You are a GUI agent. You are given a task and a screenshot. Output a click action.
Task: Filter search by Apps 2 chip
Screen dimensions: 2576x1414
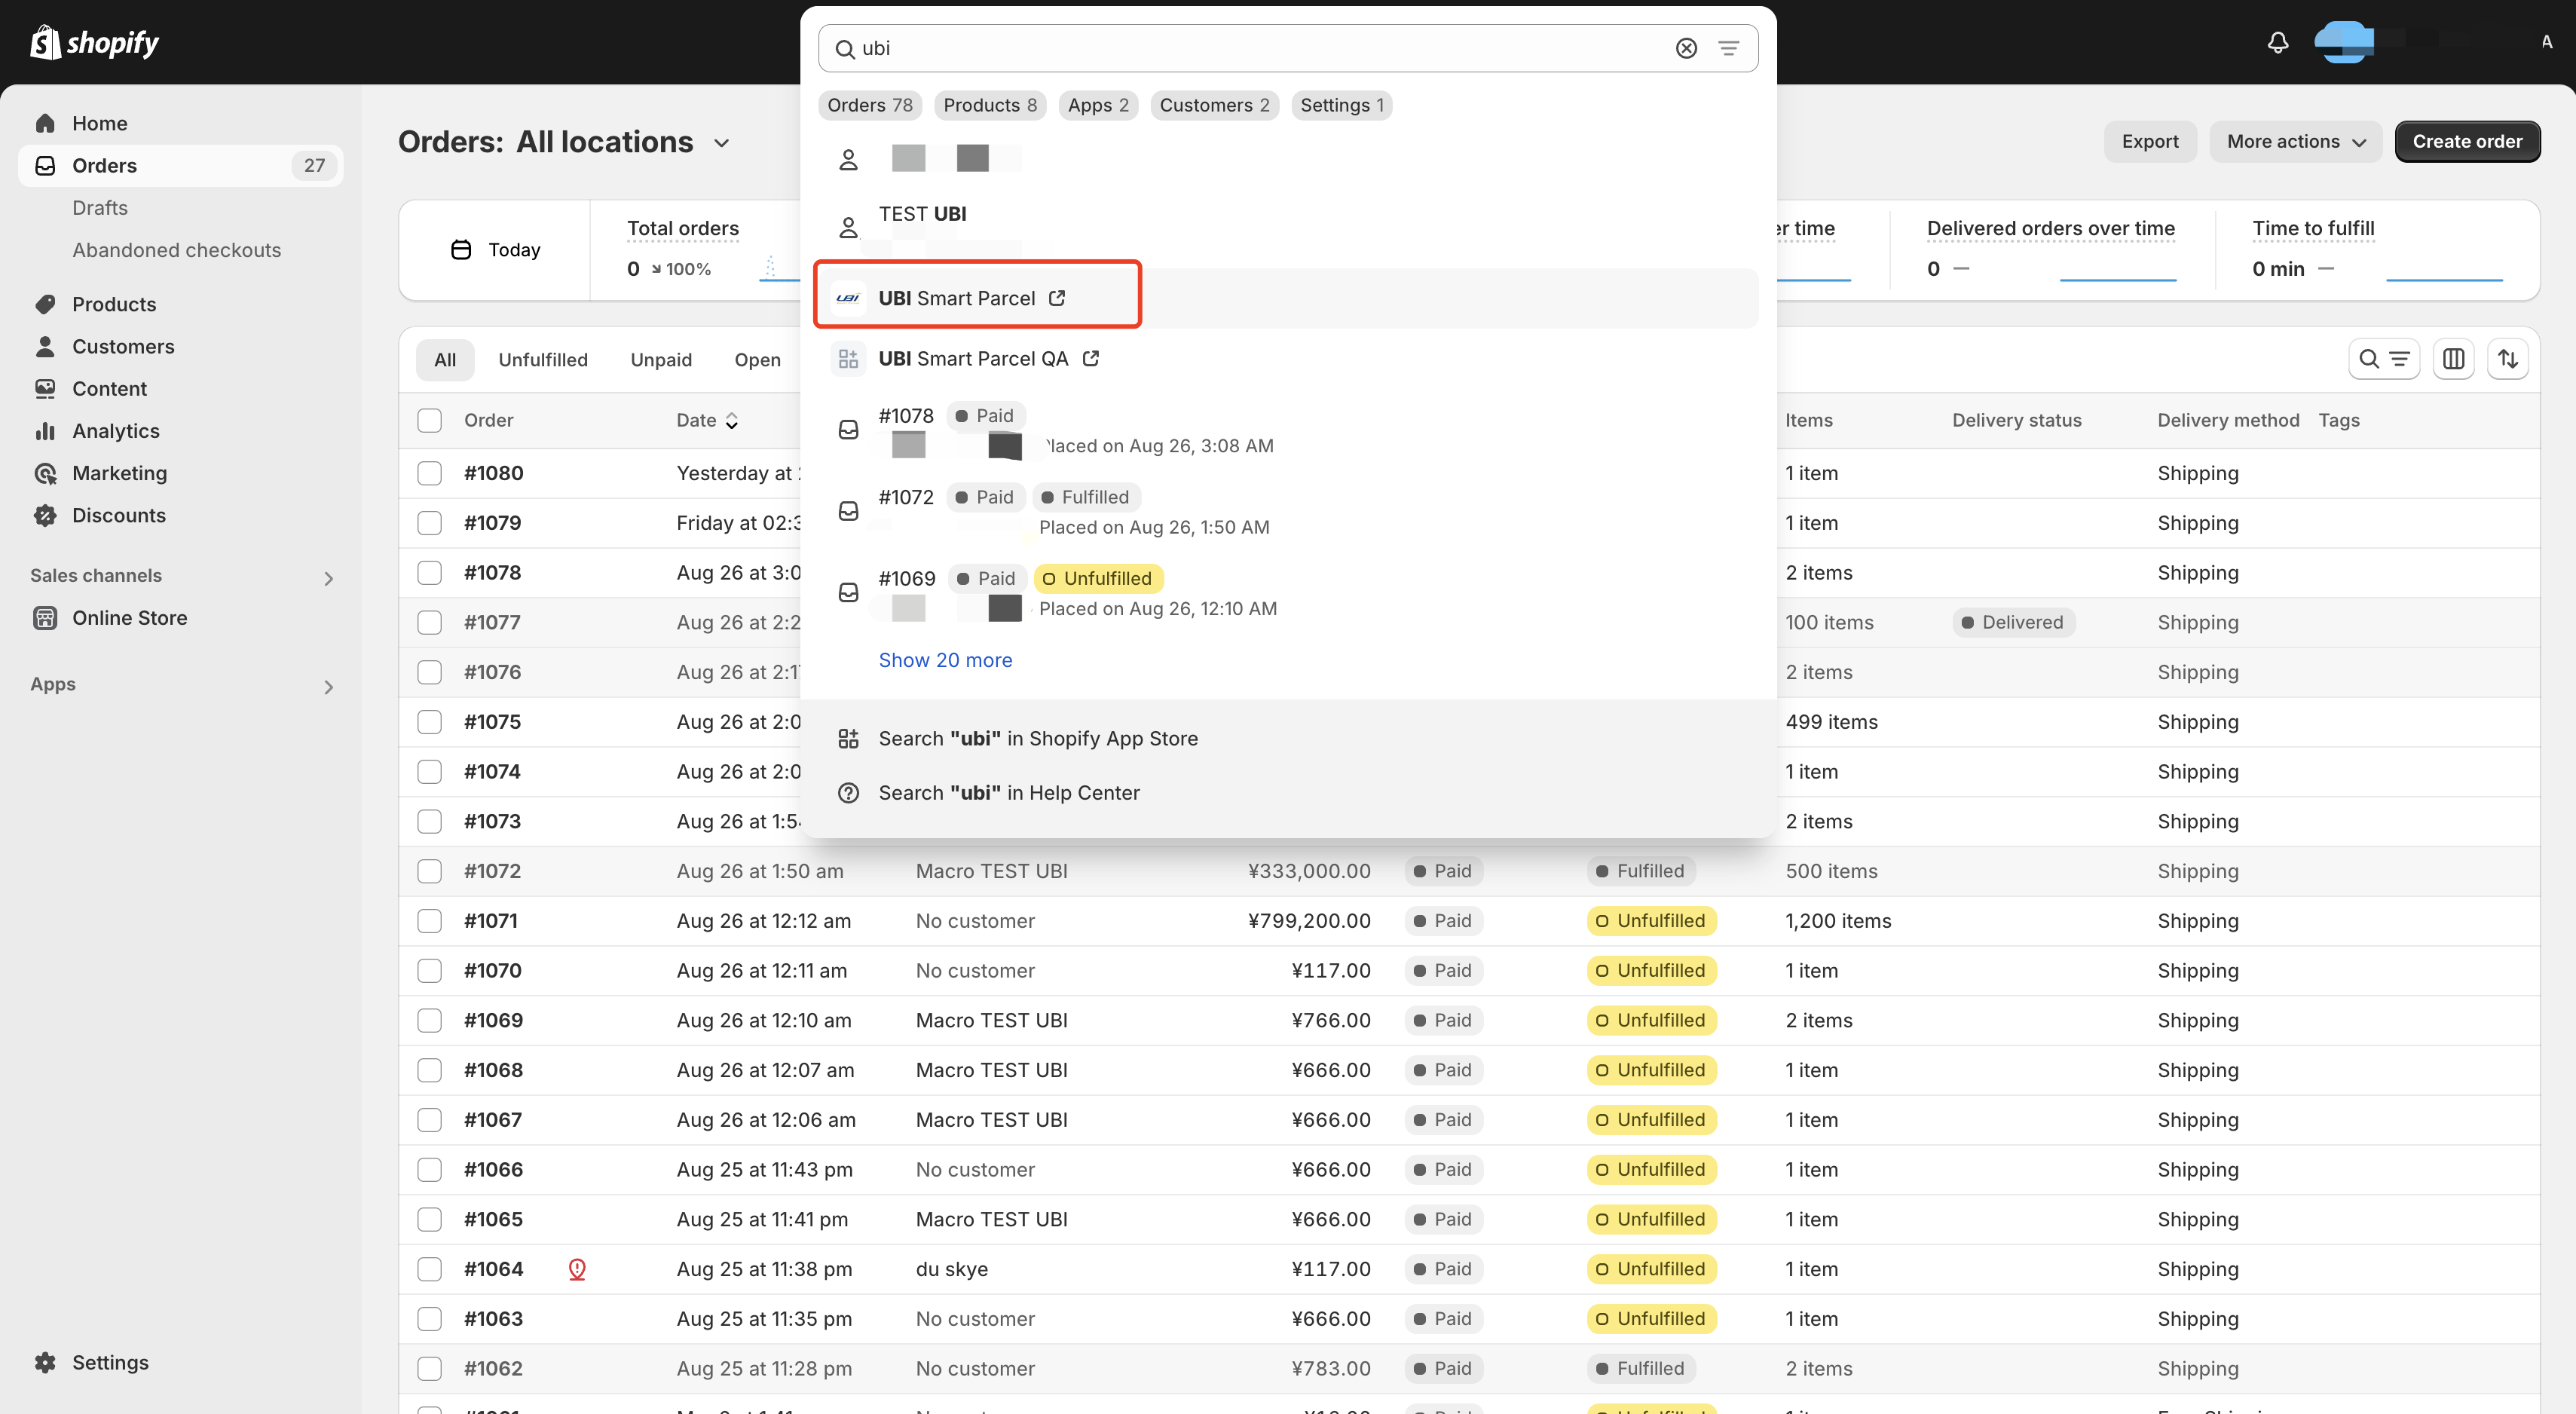[x=1098, y=105]
